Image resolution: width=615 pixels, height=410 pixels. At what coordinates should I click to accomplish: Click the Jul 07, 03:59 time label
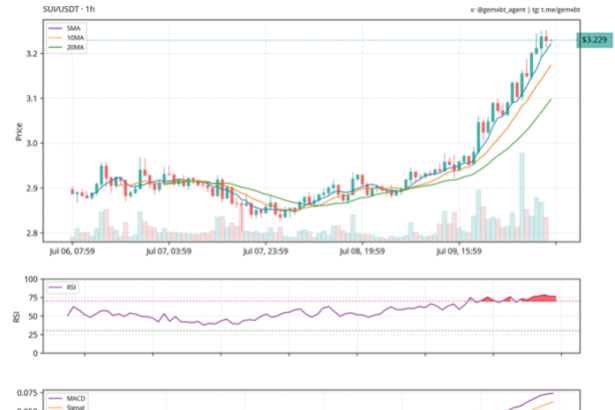[x=169, y=254]
